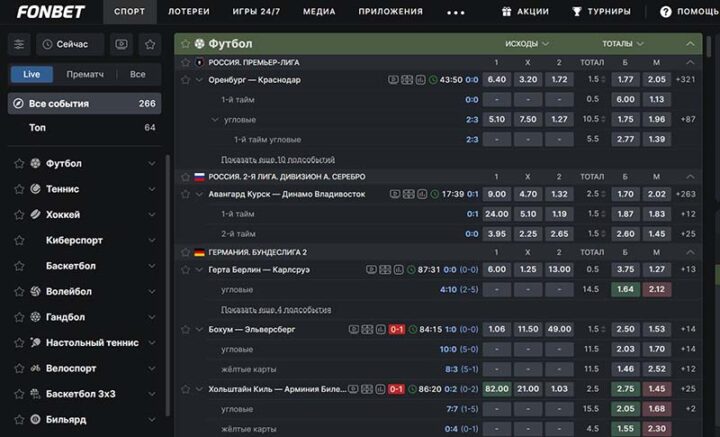Viewport: 720px width, 437px height.
Task: Open the filter settings sliders icon
Action: point(19,44)
